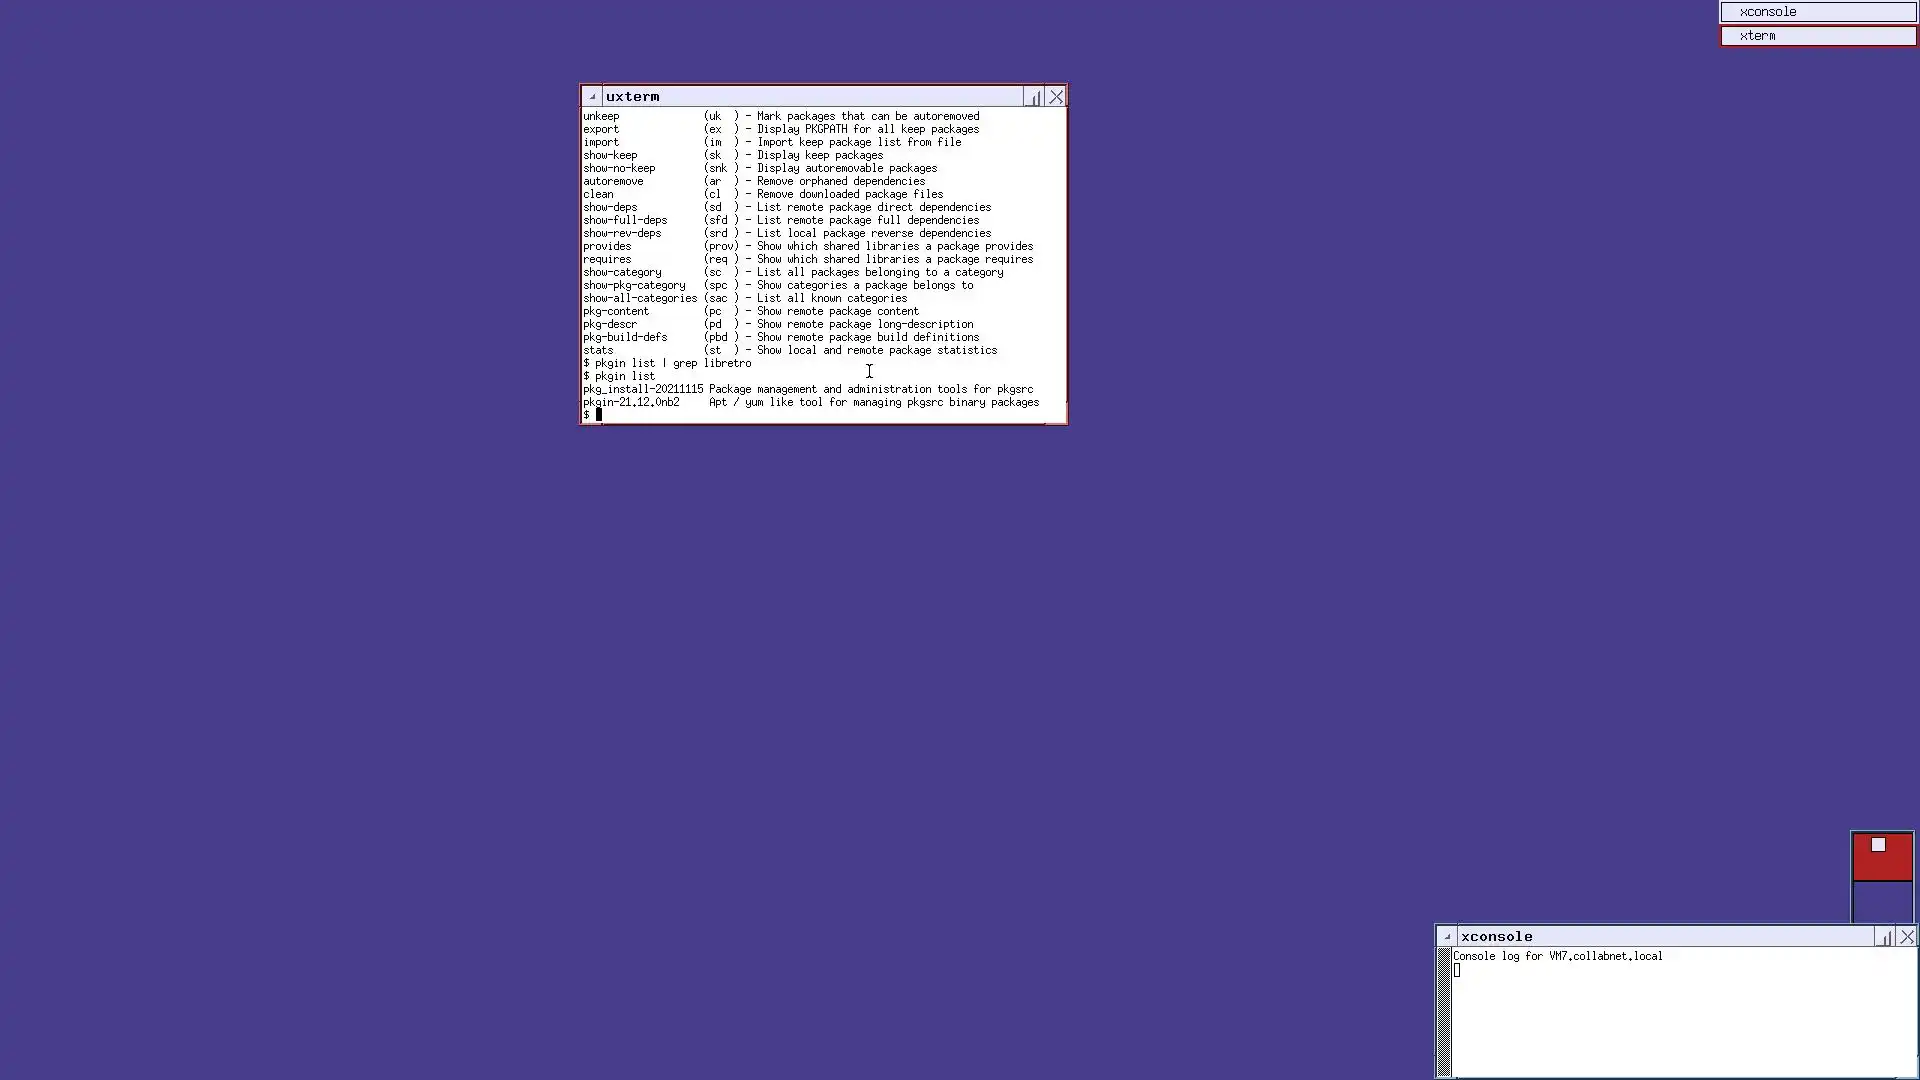Click 'Console log for VM7.collabnet.local' text
Viewport: 1920px width, 1080px height.
(1557, 956)
